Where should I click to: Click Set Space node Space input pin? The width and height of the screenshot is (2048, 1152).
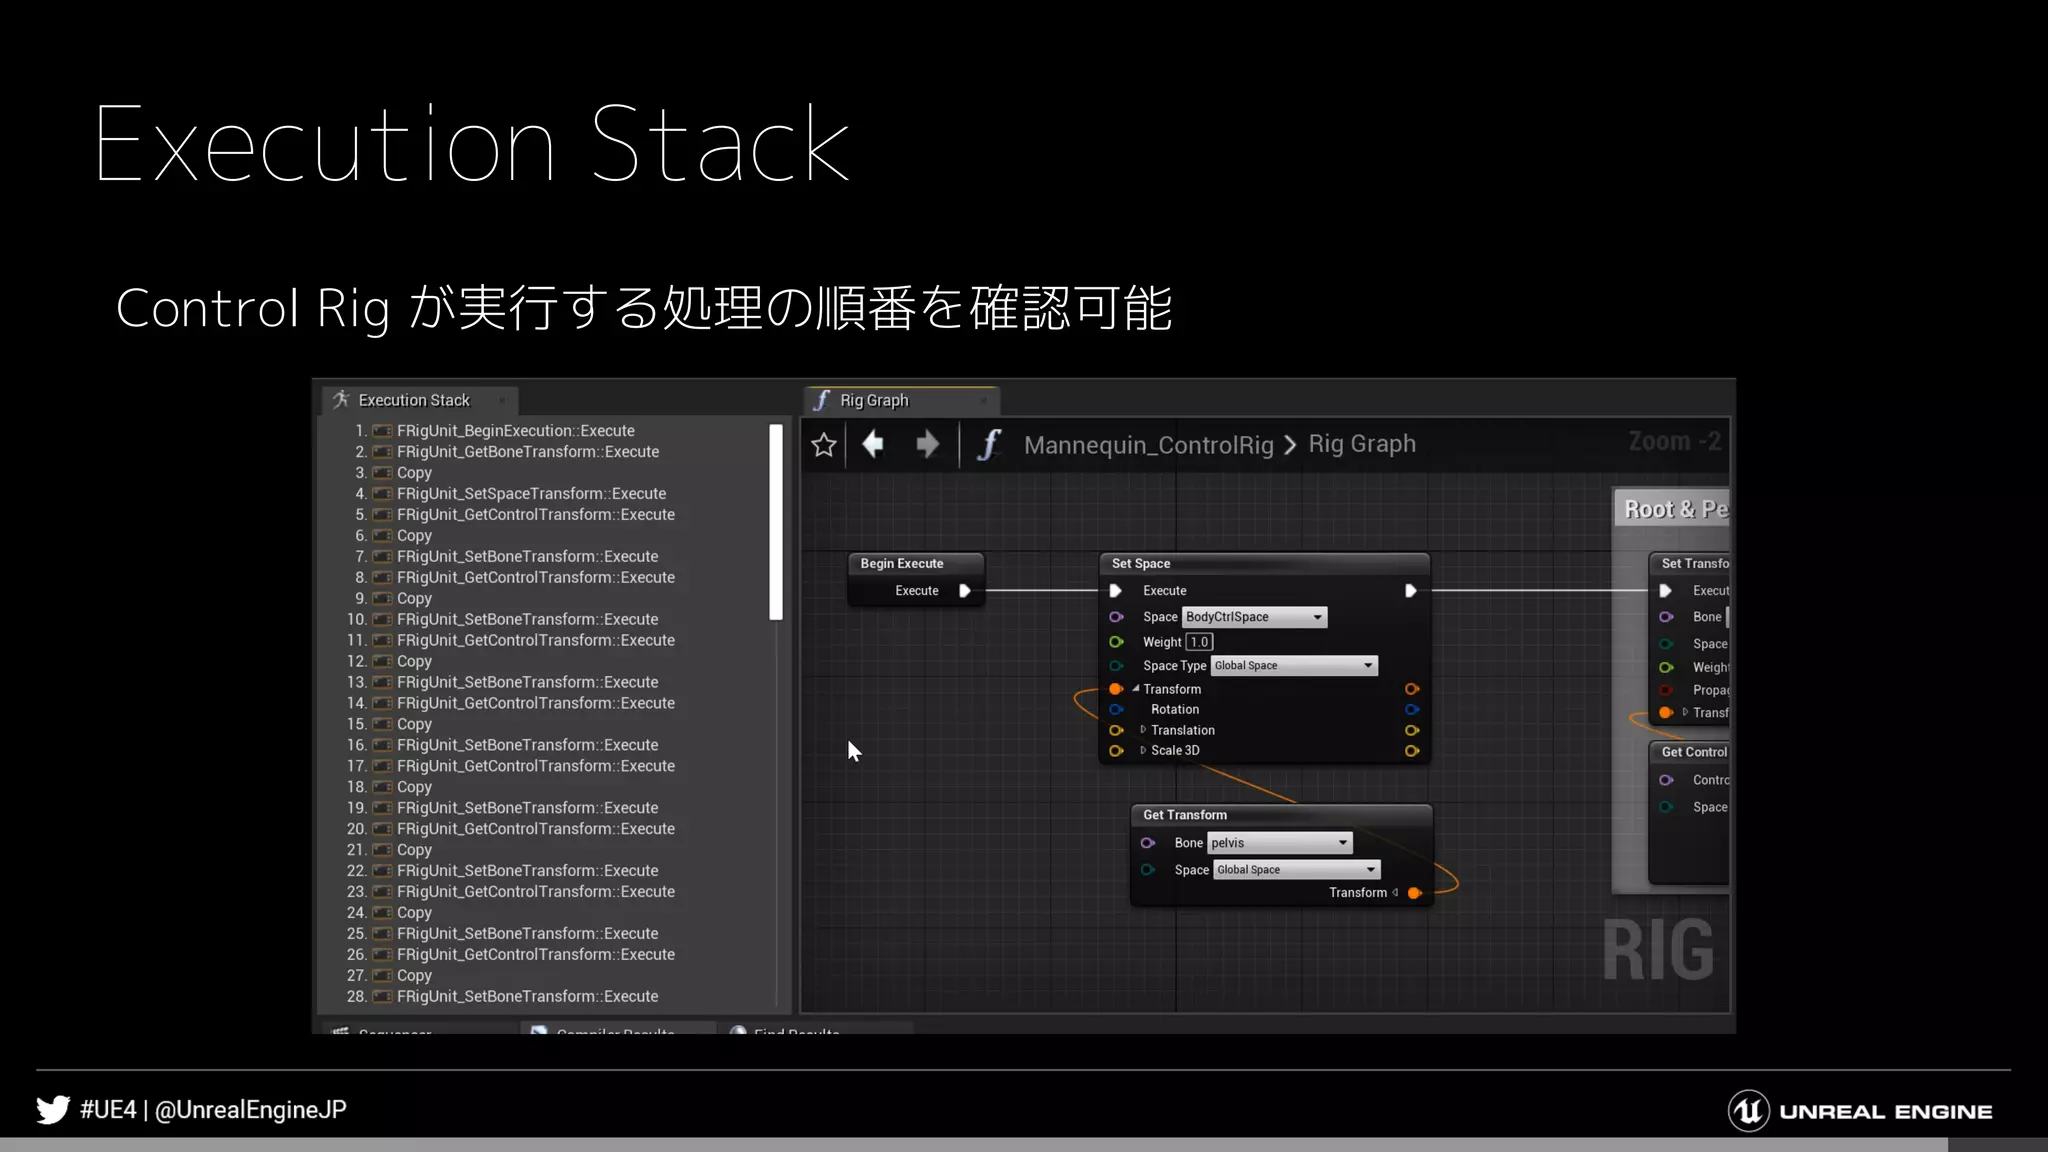(x=1116, y=617)
